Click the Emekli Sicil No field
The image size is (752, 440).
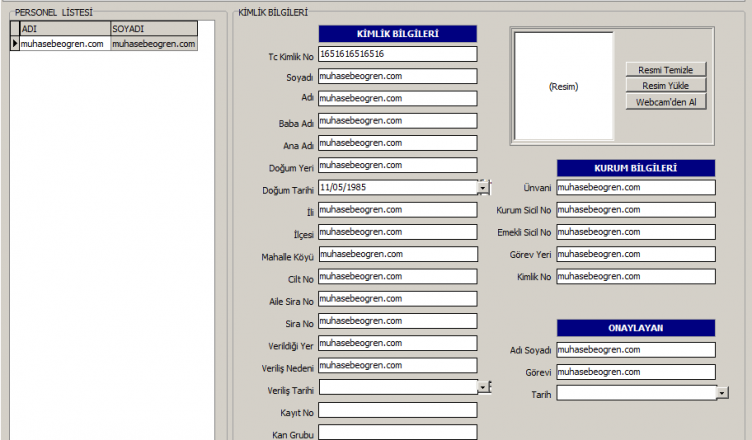[x=636, y=232]
